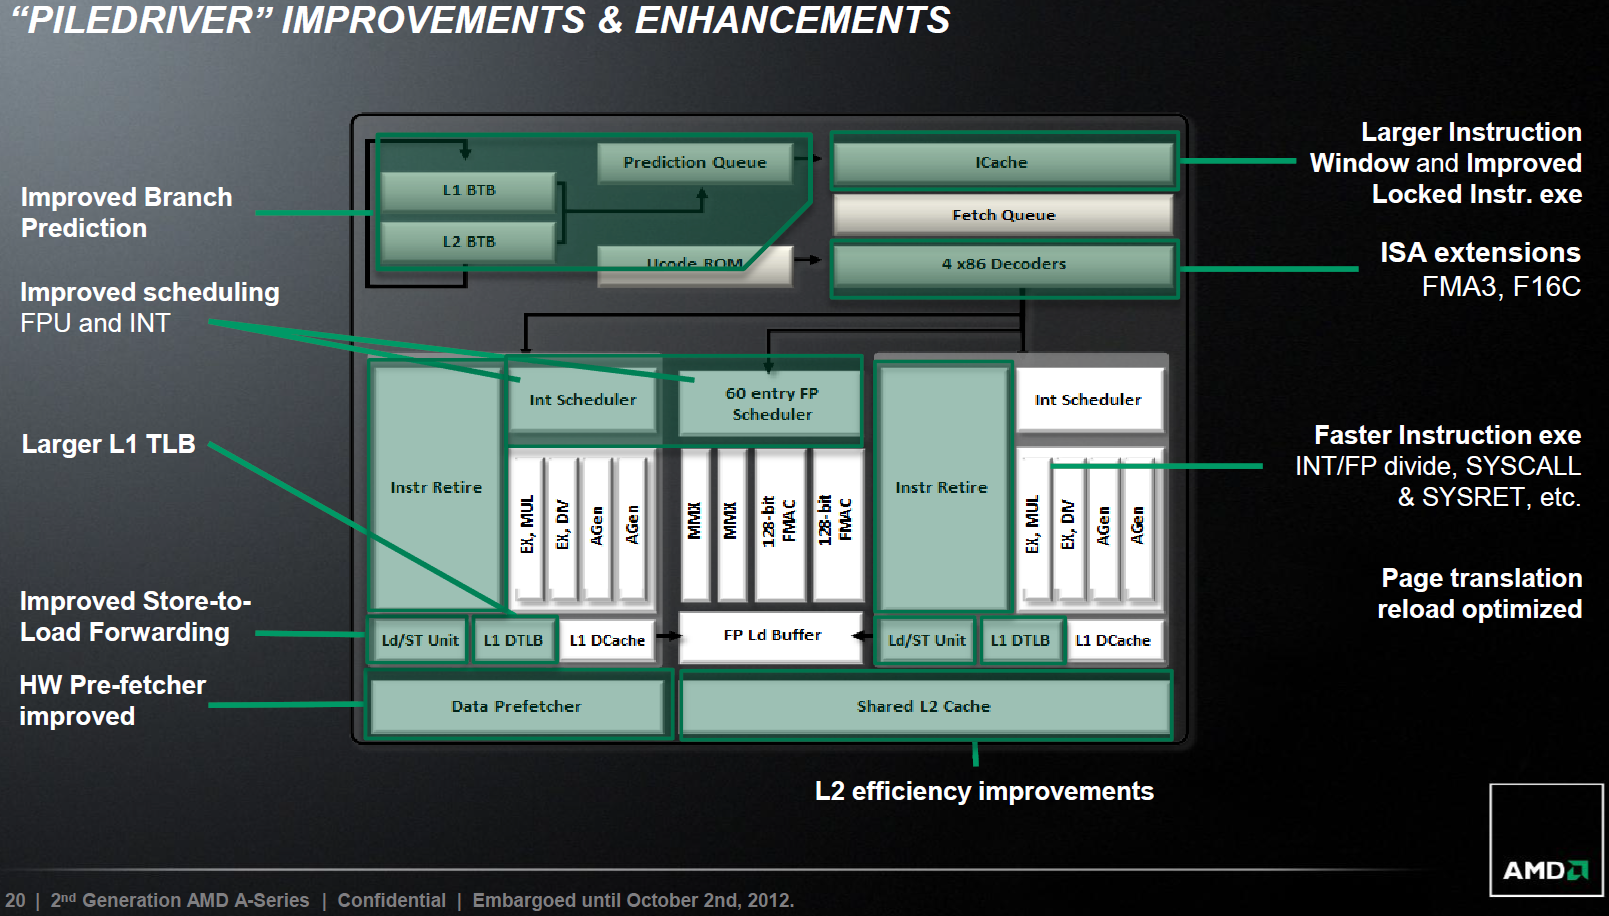Click 'FMA3, F16C' text

1501,287
